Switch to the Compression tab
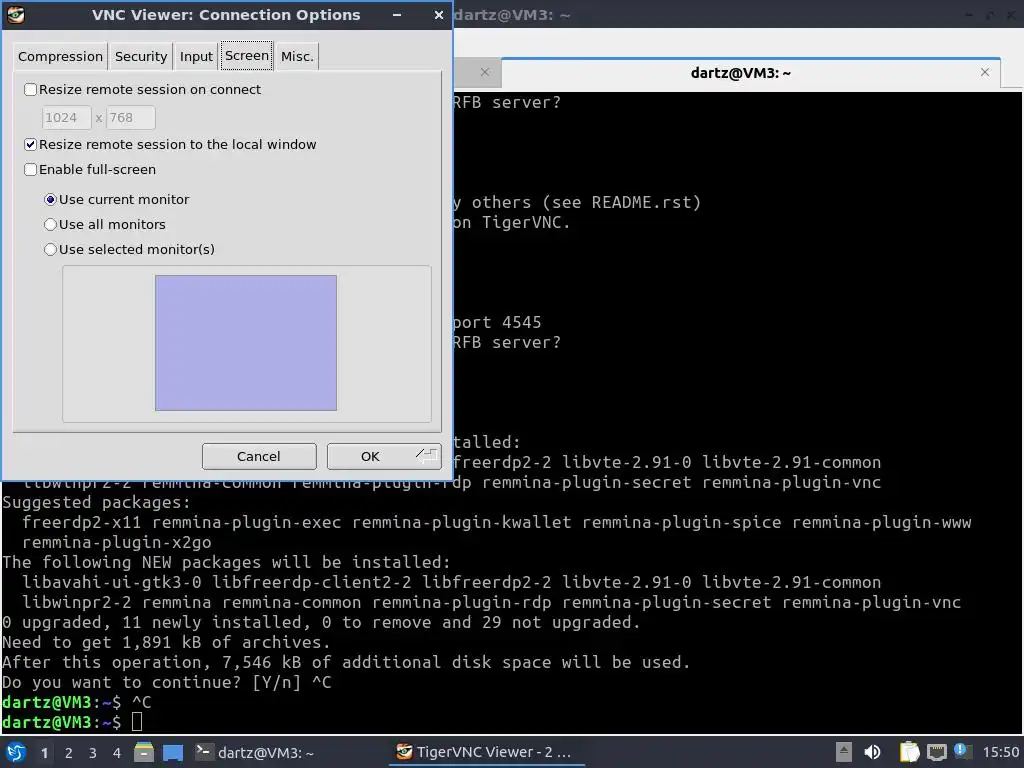1024x768 pixels. (x=60, y=56)
